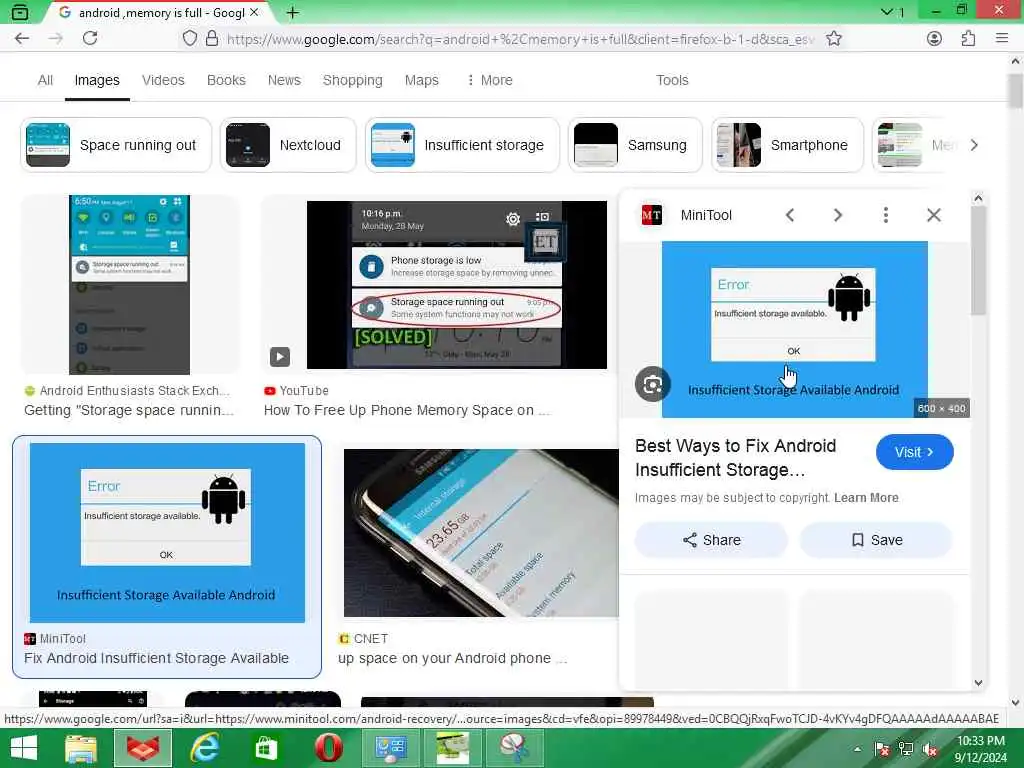This screenshot has height=768, width=1024.
Task: Open File Explorer from taskbar
Action: click(81, 748)
